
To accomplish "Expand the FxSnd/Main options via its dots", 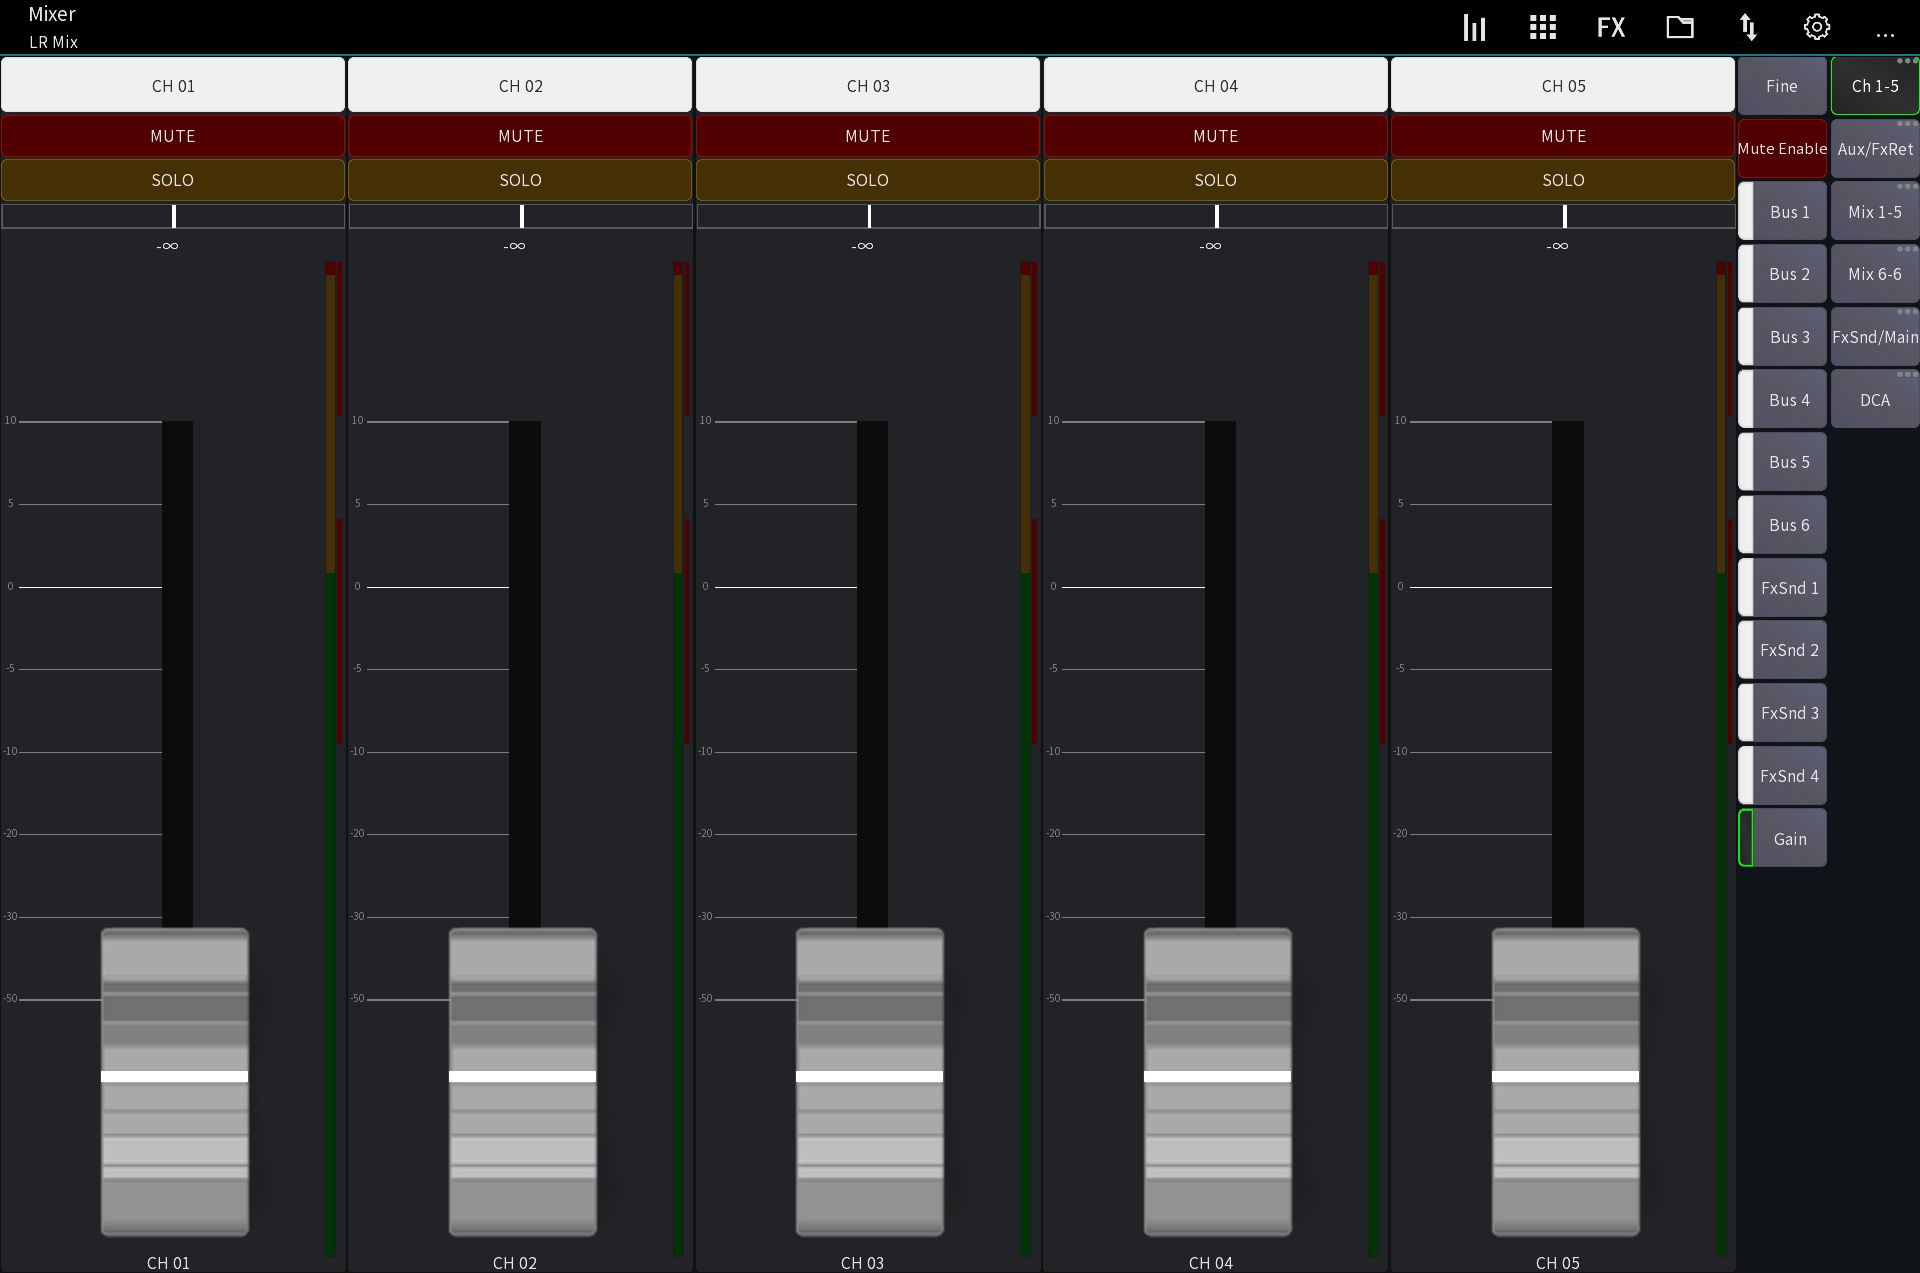I will 1905,312.
